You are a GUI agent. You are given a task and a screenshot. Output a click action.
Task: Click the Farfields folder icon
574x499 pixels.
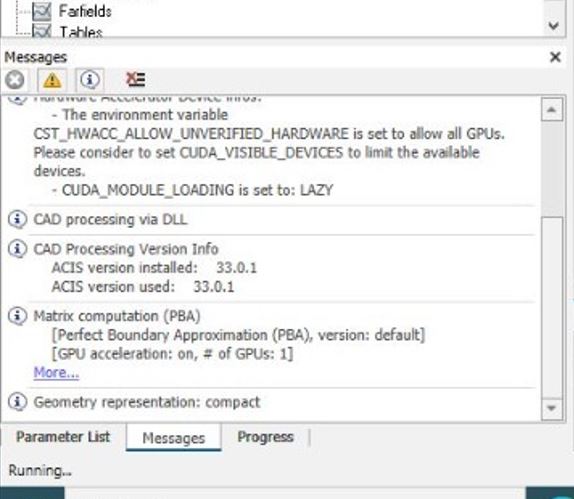point(42,11)
